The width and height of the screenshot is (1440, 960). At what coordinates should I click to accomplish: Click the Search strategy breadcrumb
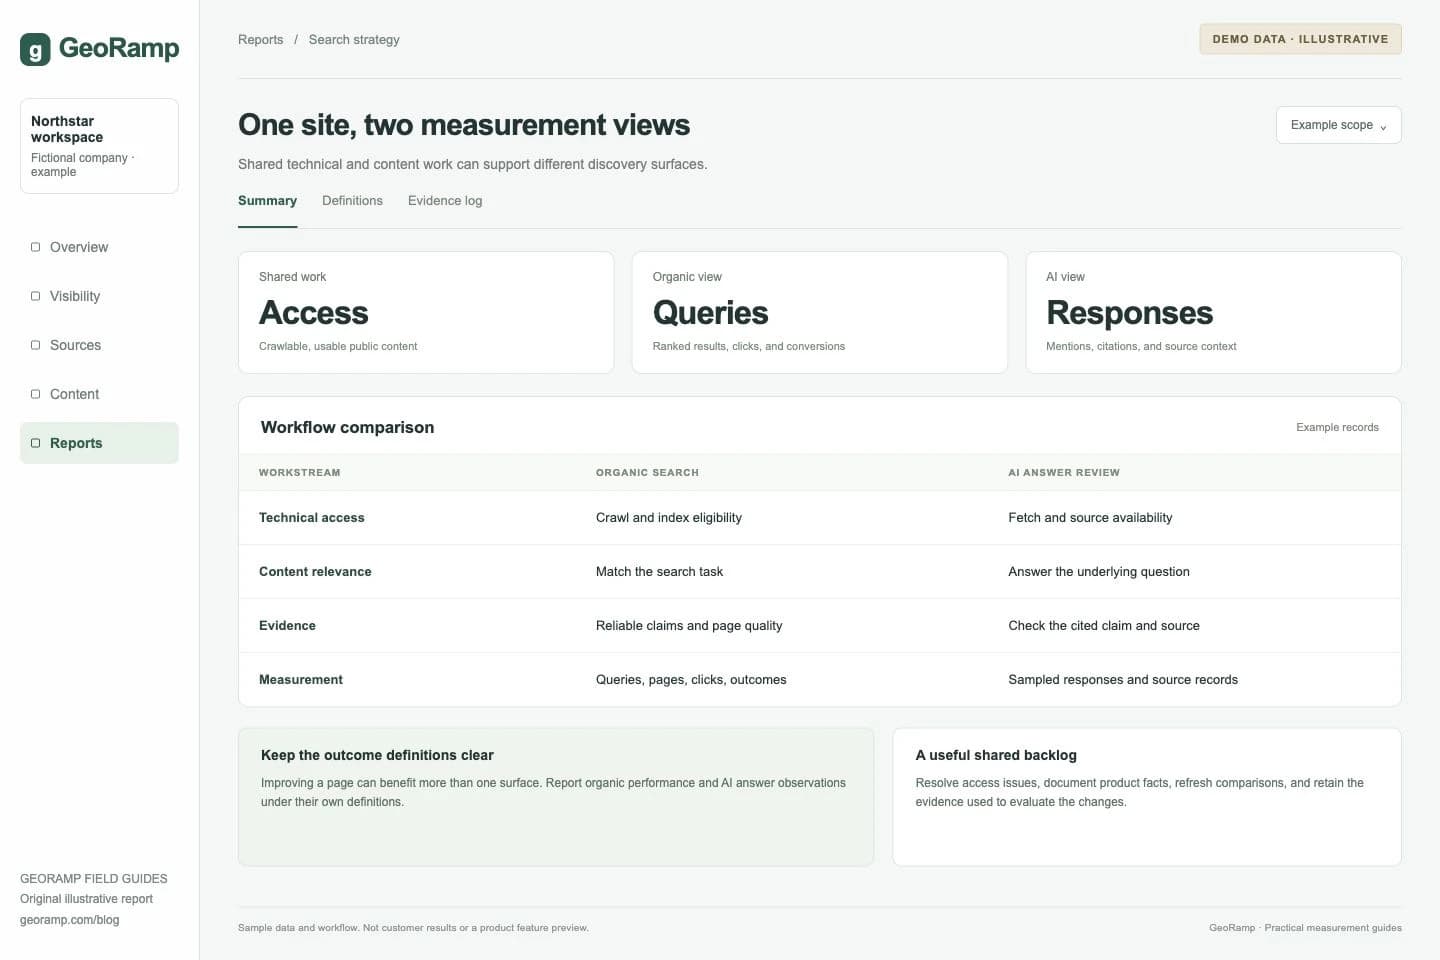tap(354, 40)
